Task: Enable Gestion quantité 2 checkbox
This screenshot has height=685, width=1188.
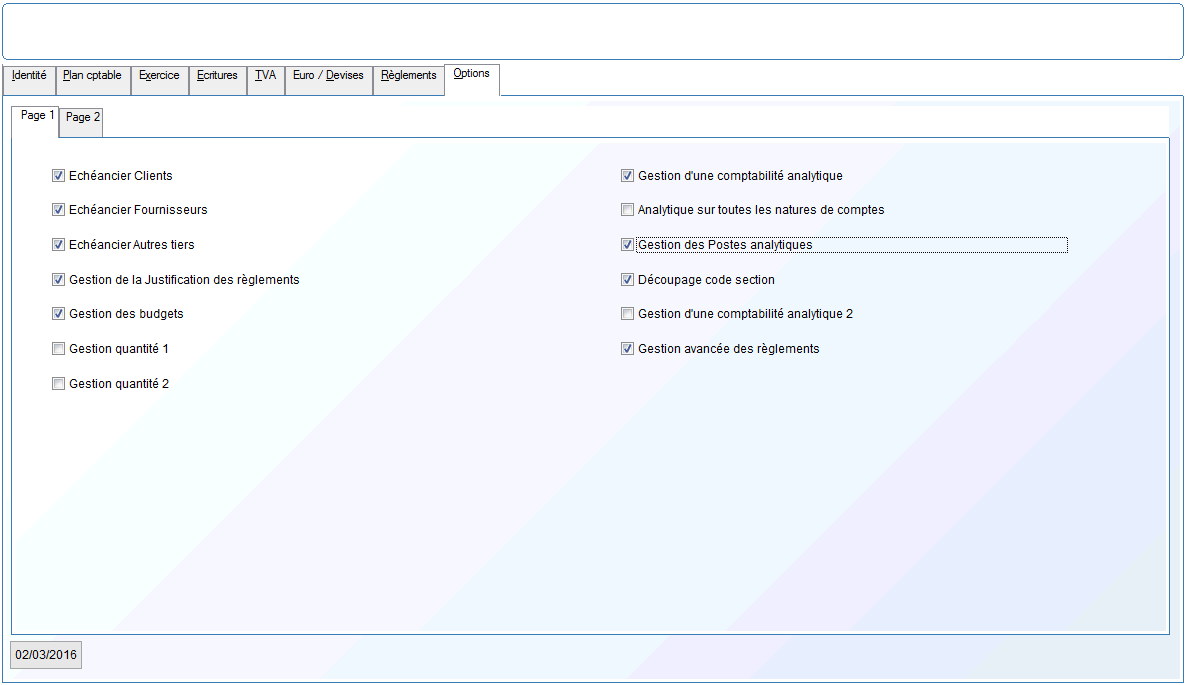Action: [58, 384]
